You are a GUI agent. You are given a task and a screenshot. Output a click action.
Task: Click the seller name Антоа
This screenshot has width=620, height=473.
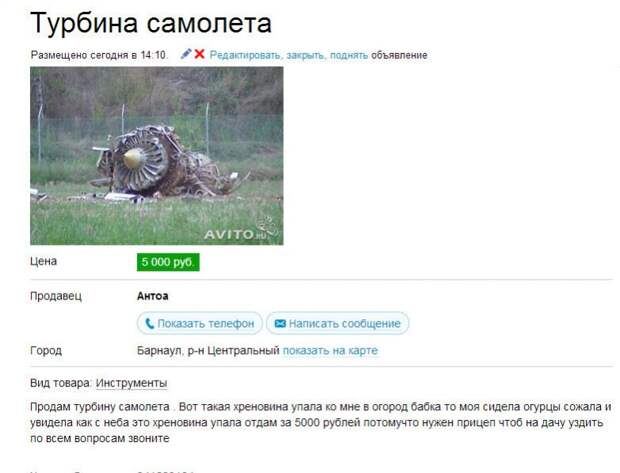153,296
